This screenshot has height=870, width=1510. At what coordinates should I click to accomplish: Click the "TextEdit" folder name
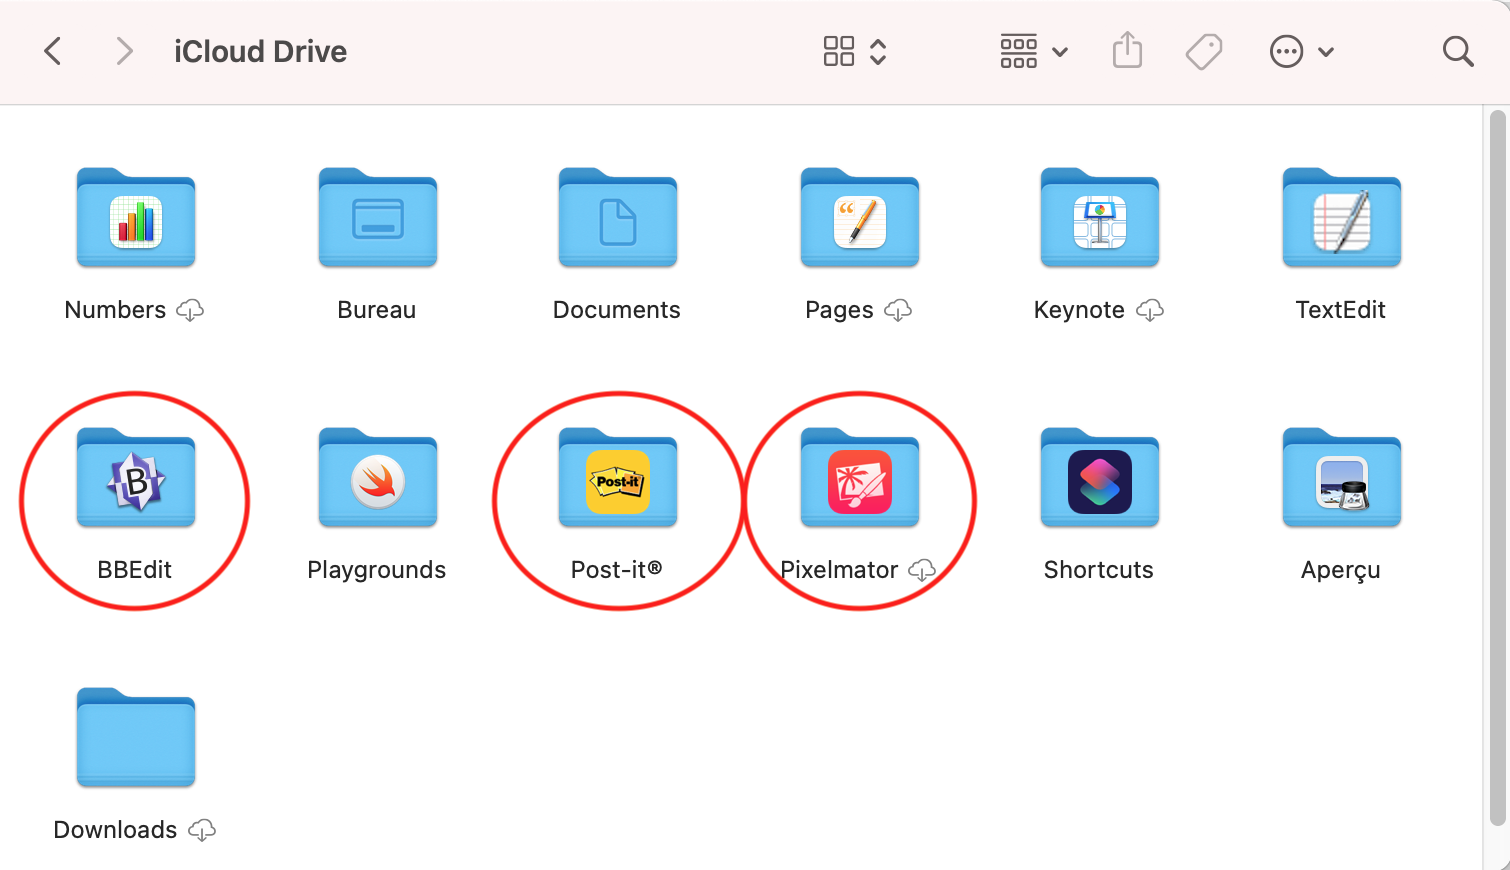coord(1341,310)
